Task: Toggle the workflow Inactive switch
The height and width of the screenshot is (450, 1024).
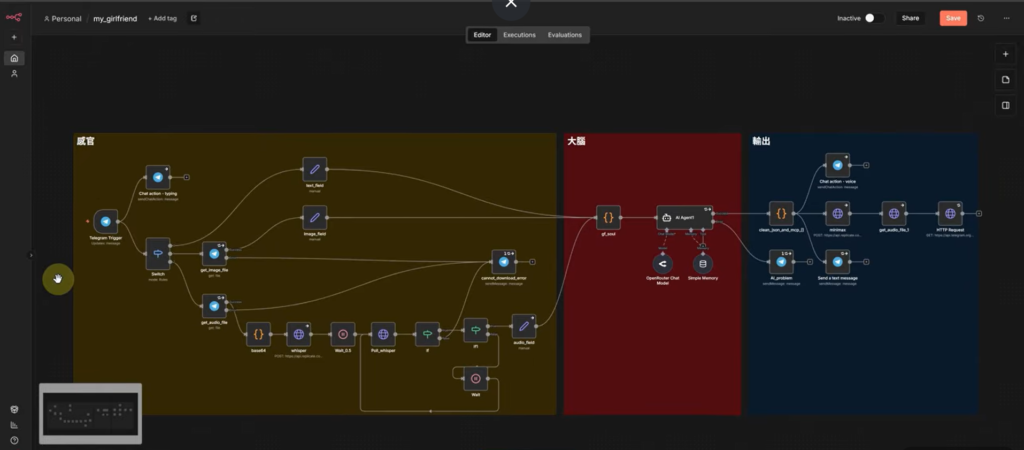Action: [x=874, y=18]
